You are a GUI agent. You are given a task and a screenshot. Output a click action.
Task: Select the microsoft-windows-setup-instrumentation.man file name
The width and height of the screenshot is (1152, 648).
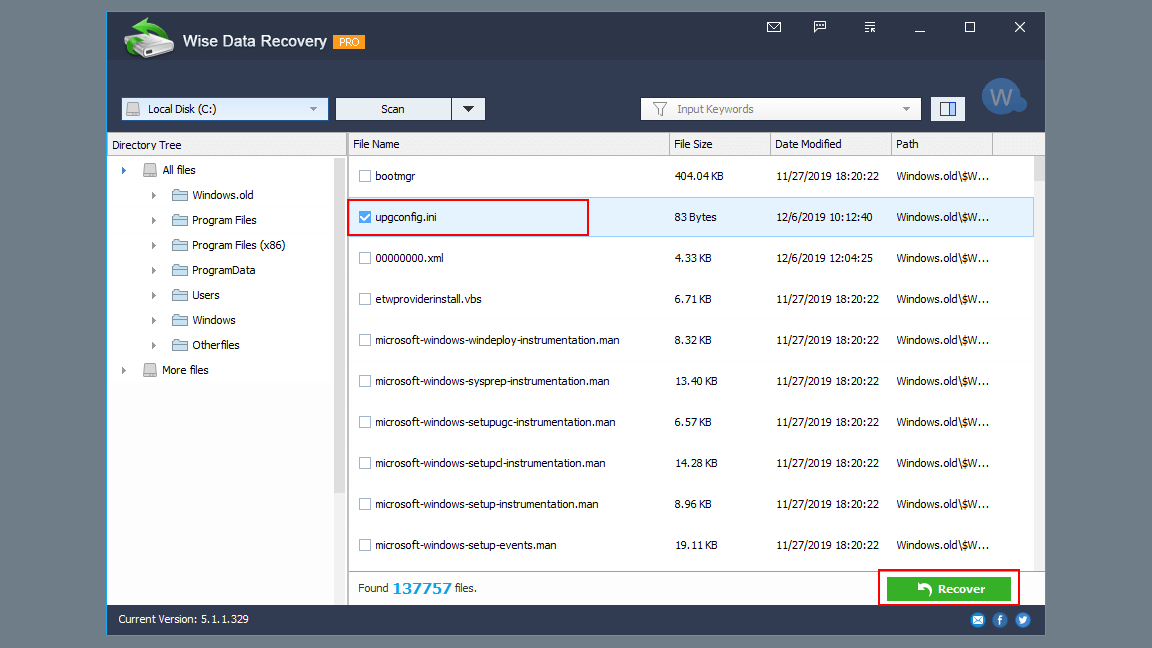(x=486, y=504)
